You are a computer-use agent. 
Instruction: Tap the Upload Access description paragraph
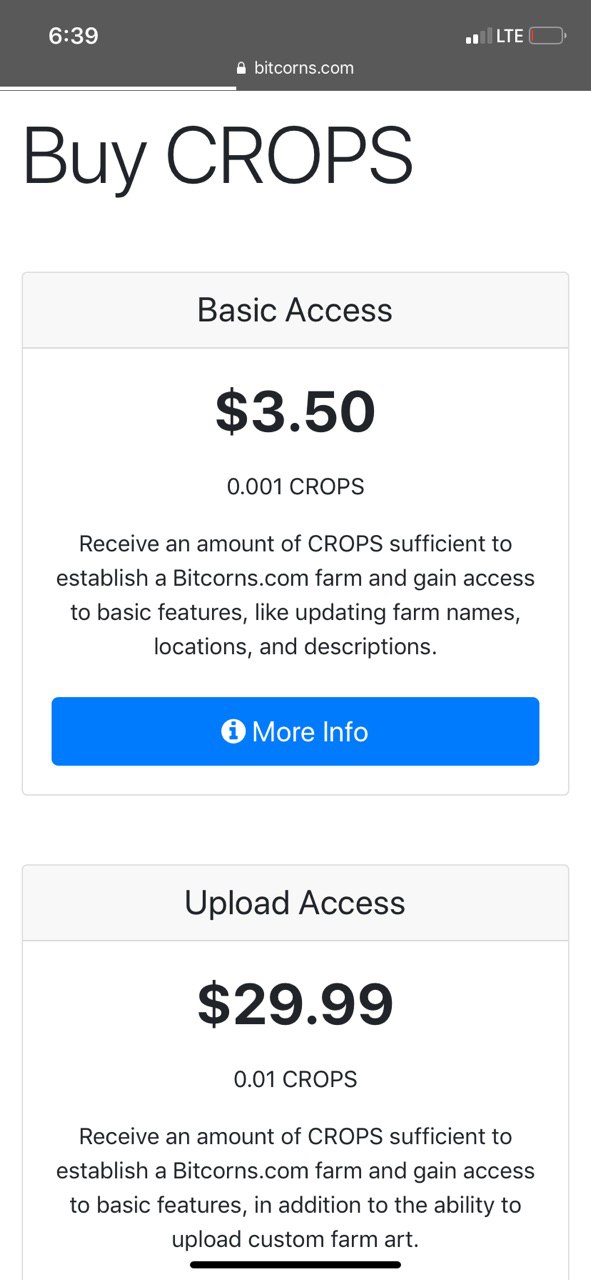tap(295, 1188)
